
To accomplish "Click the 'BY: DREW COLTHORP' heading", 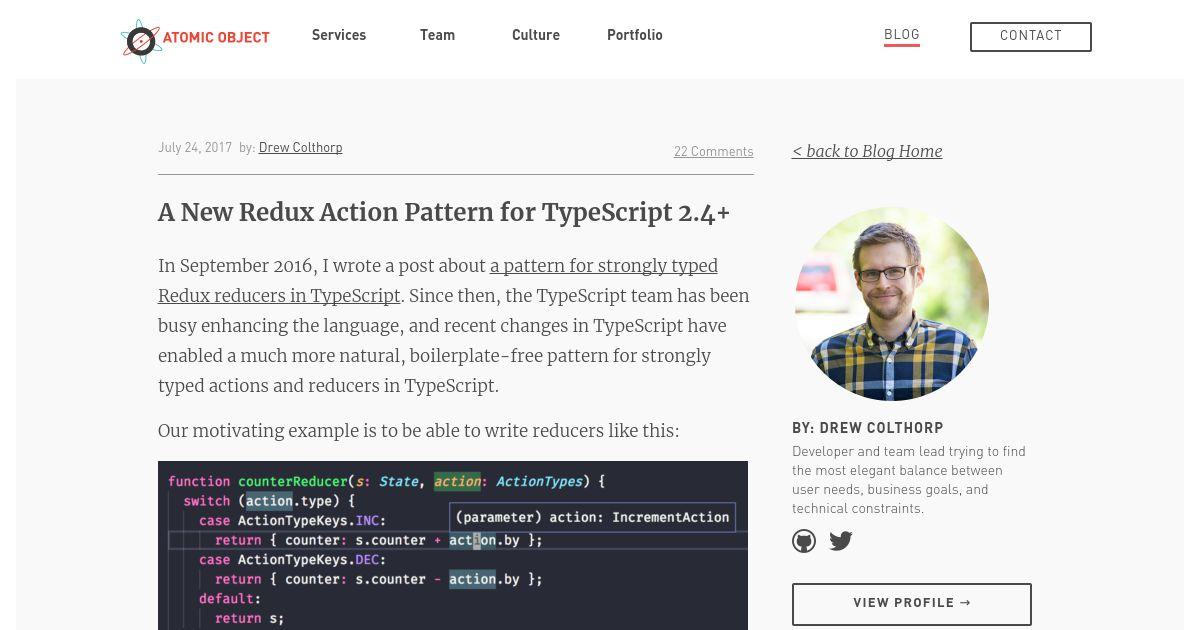I will [x=868, y=428].
